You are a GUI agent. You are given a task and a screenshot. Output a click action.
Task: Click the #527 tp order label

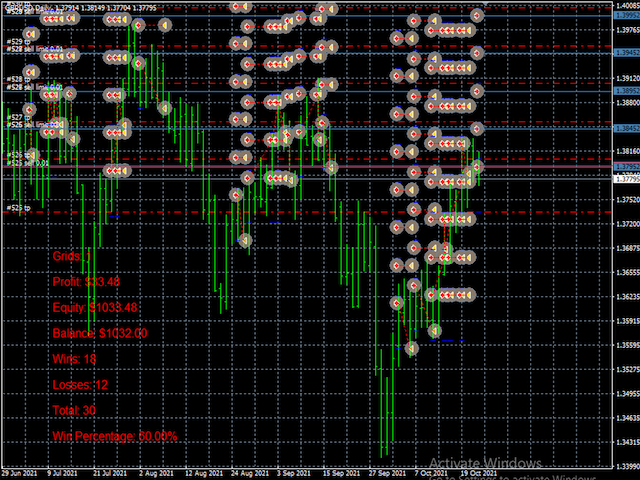click(18, 118)
